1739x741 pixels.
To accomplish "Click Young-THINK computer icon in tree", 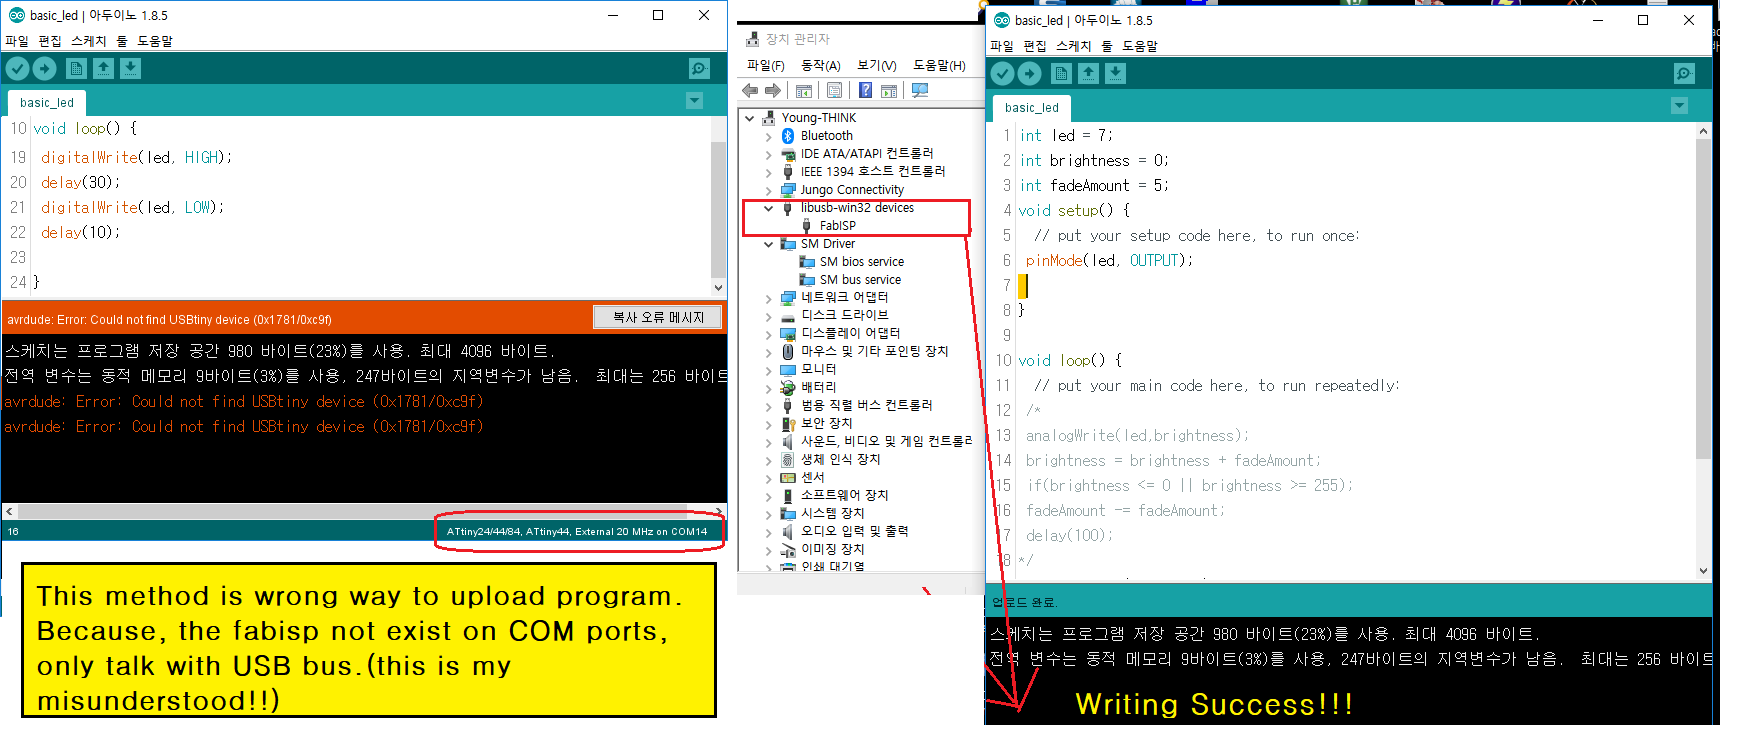I will (768, 117).
